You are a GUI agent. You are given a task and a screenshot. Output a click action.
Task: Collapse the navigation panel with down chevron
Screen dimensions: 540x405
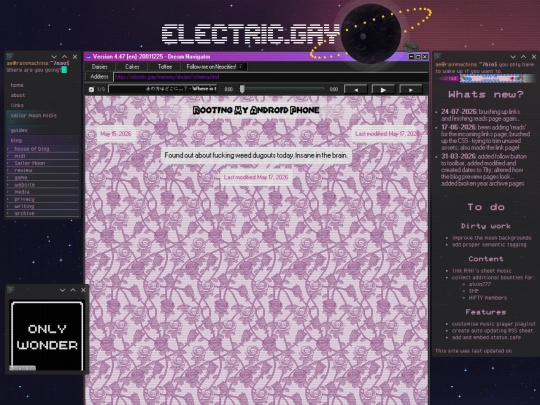pyautogui.click(x=54, y=57)
